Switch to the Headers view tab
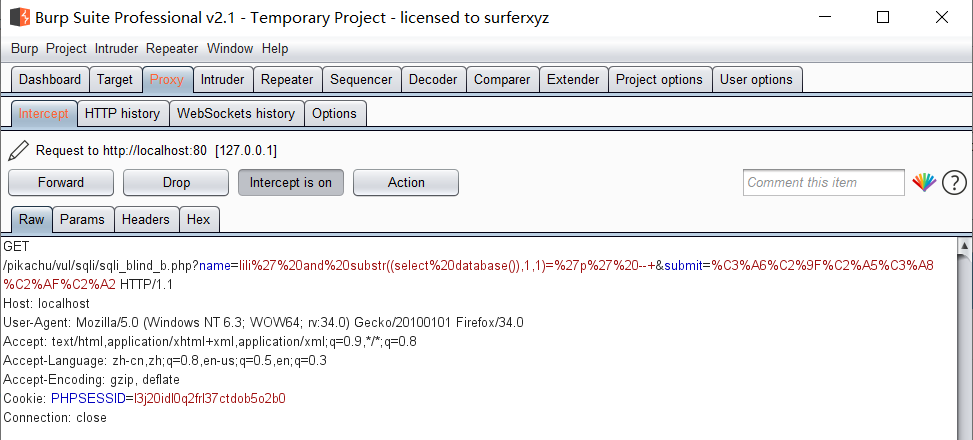This screenshot has width=973, height=440. [146, 220]
